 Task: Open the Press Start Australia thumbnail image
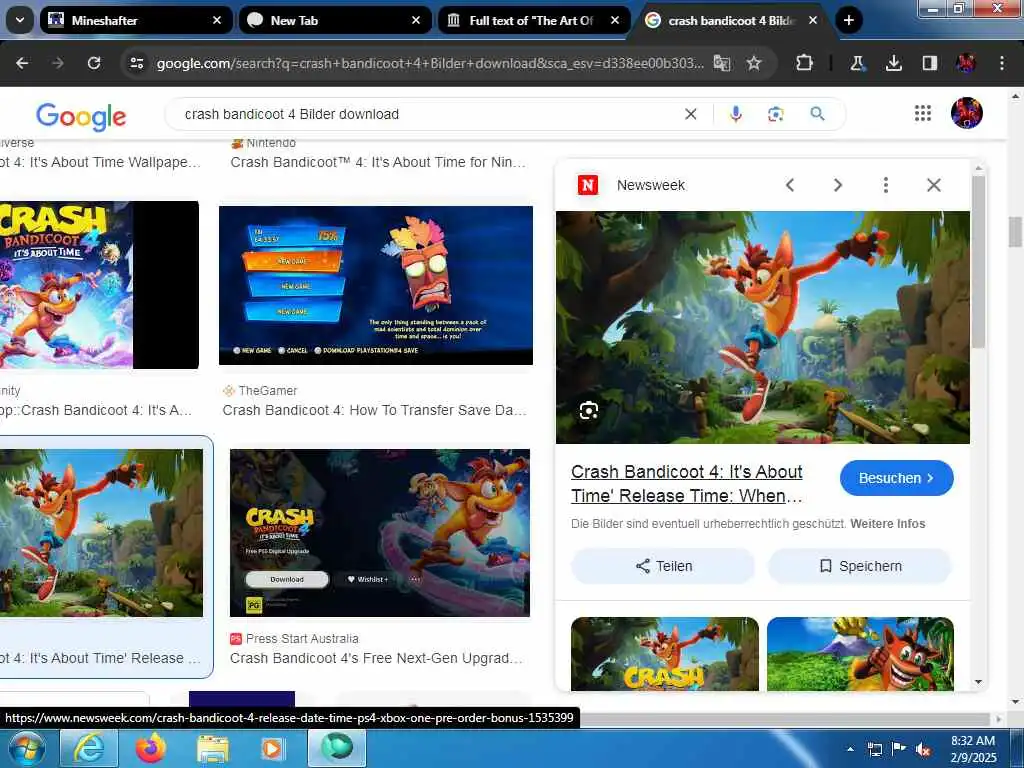click(379, 533)
